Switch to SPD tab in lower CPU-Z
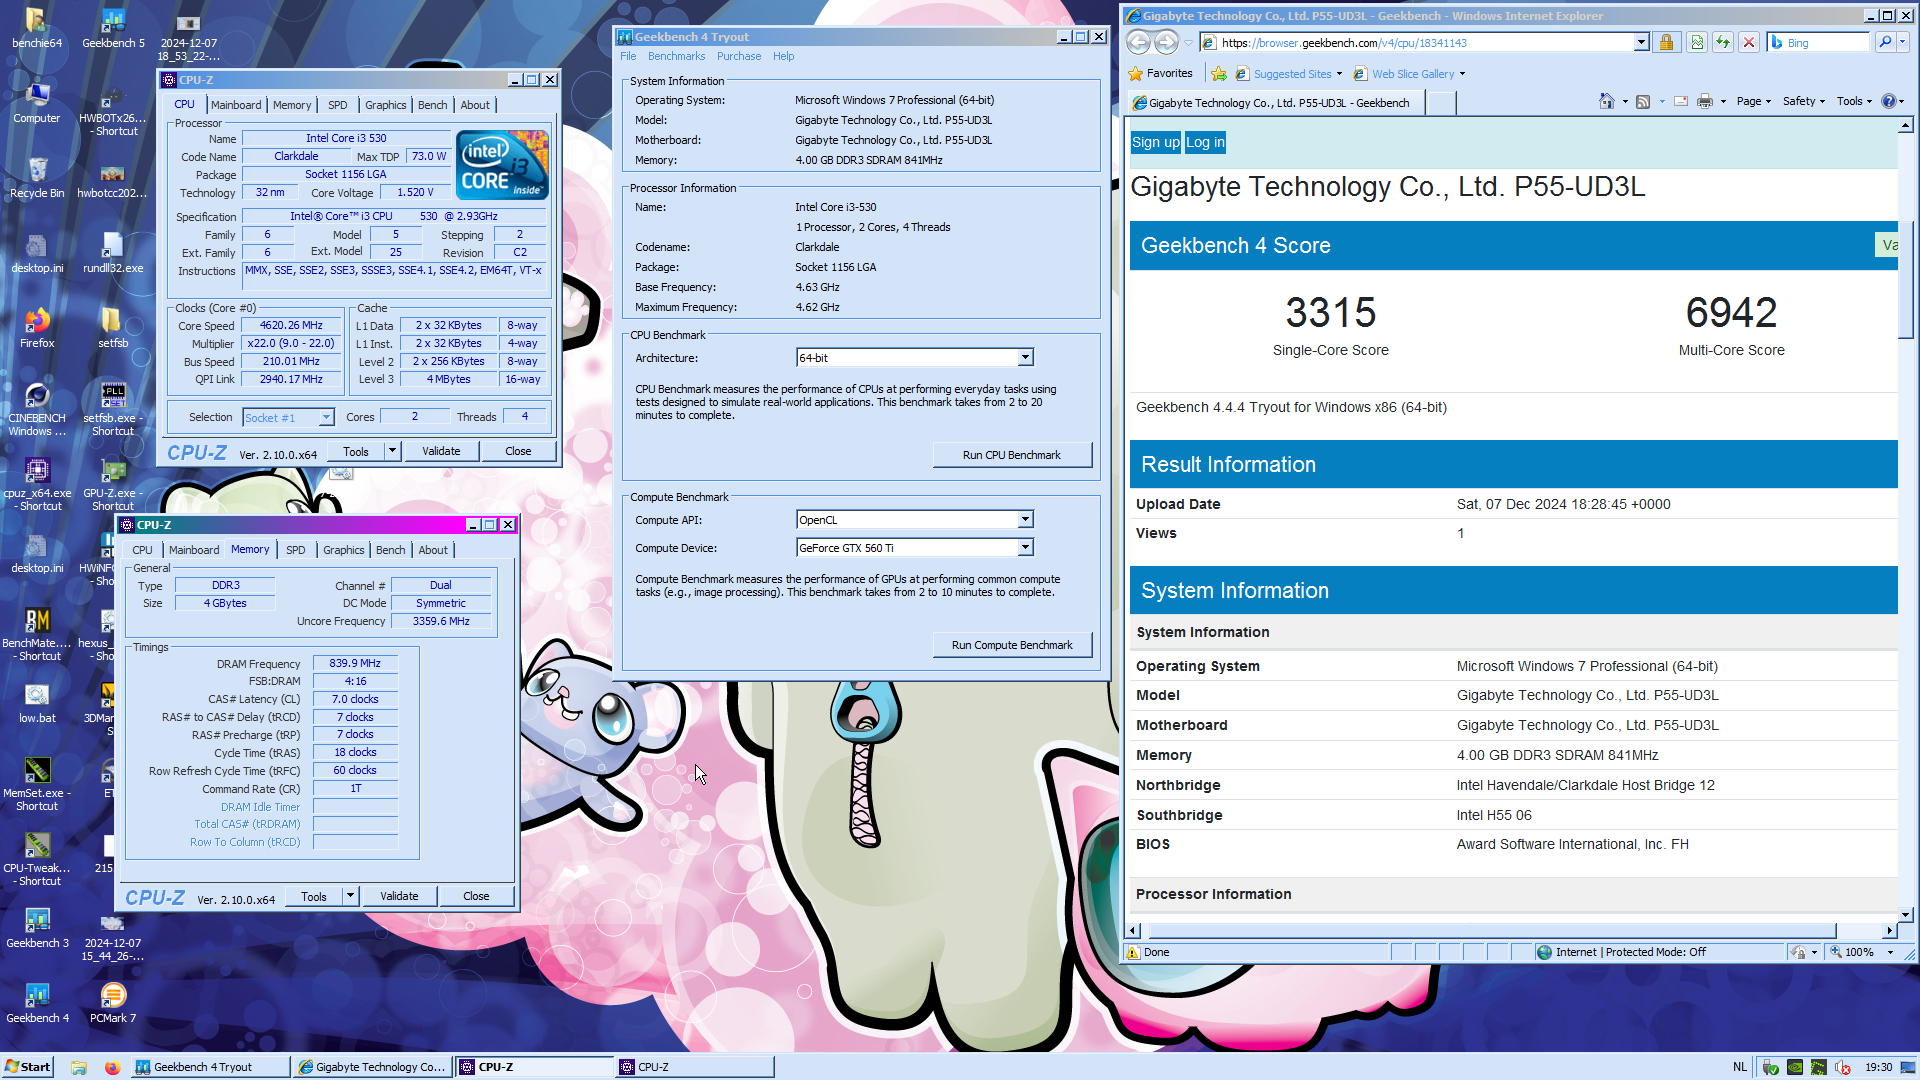This screenshot has width=1920, height=1080. (296, 550)
